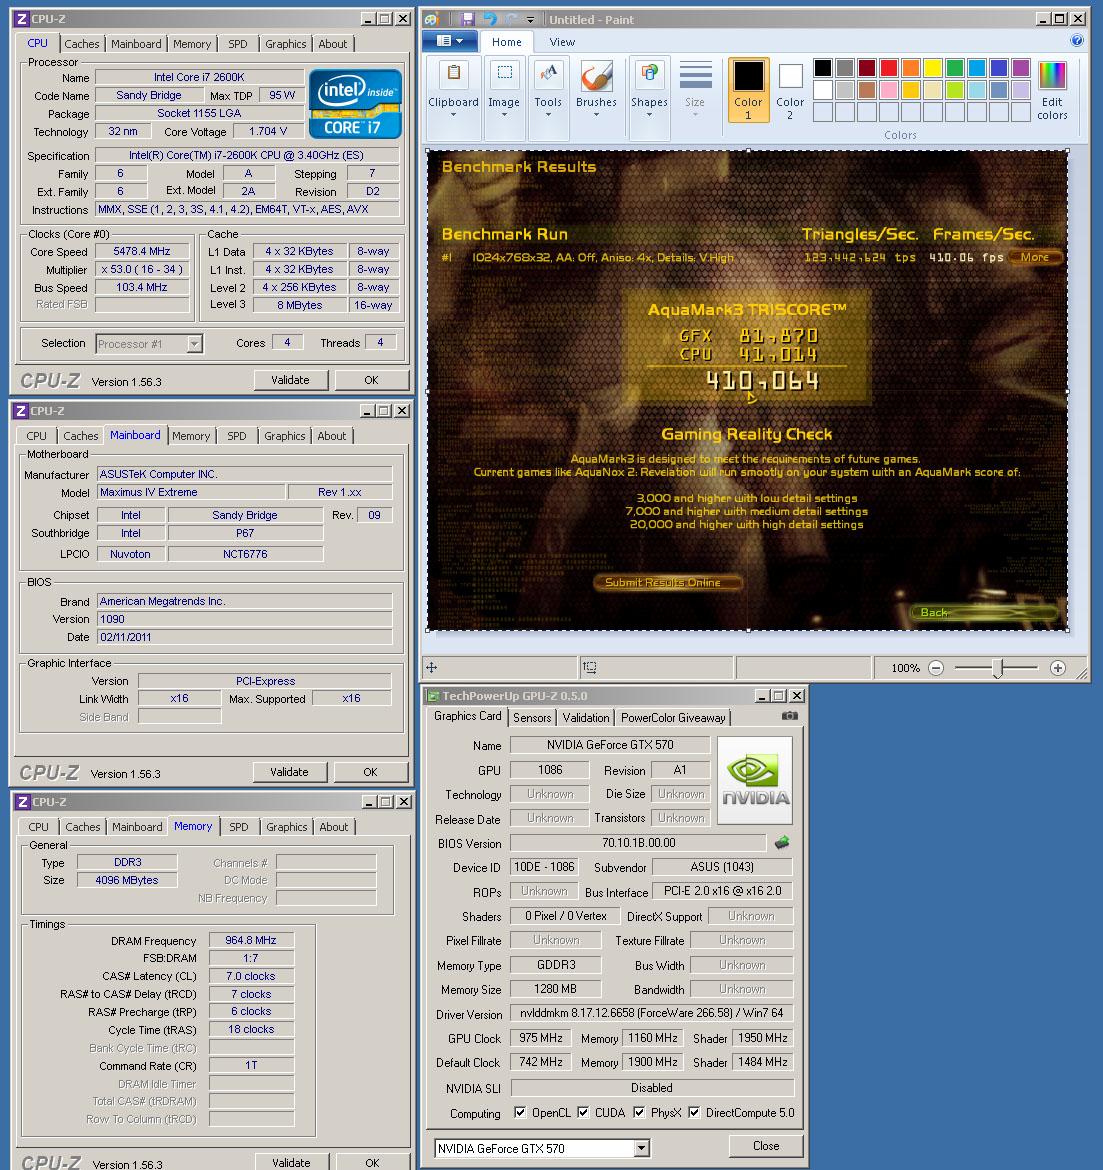Click Submit Results Online in AquaMark3 image

tap(666, 583)
